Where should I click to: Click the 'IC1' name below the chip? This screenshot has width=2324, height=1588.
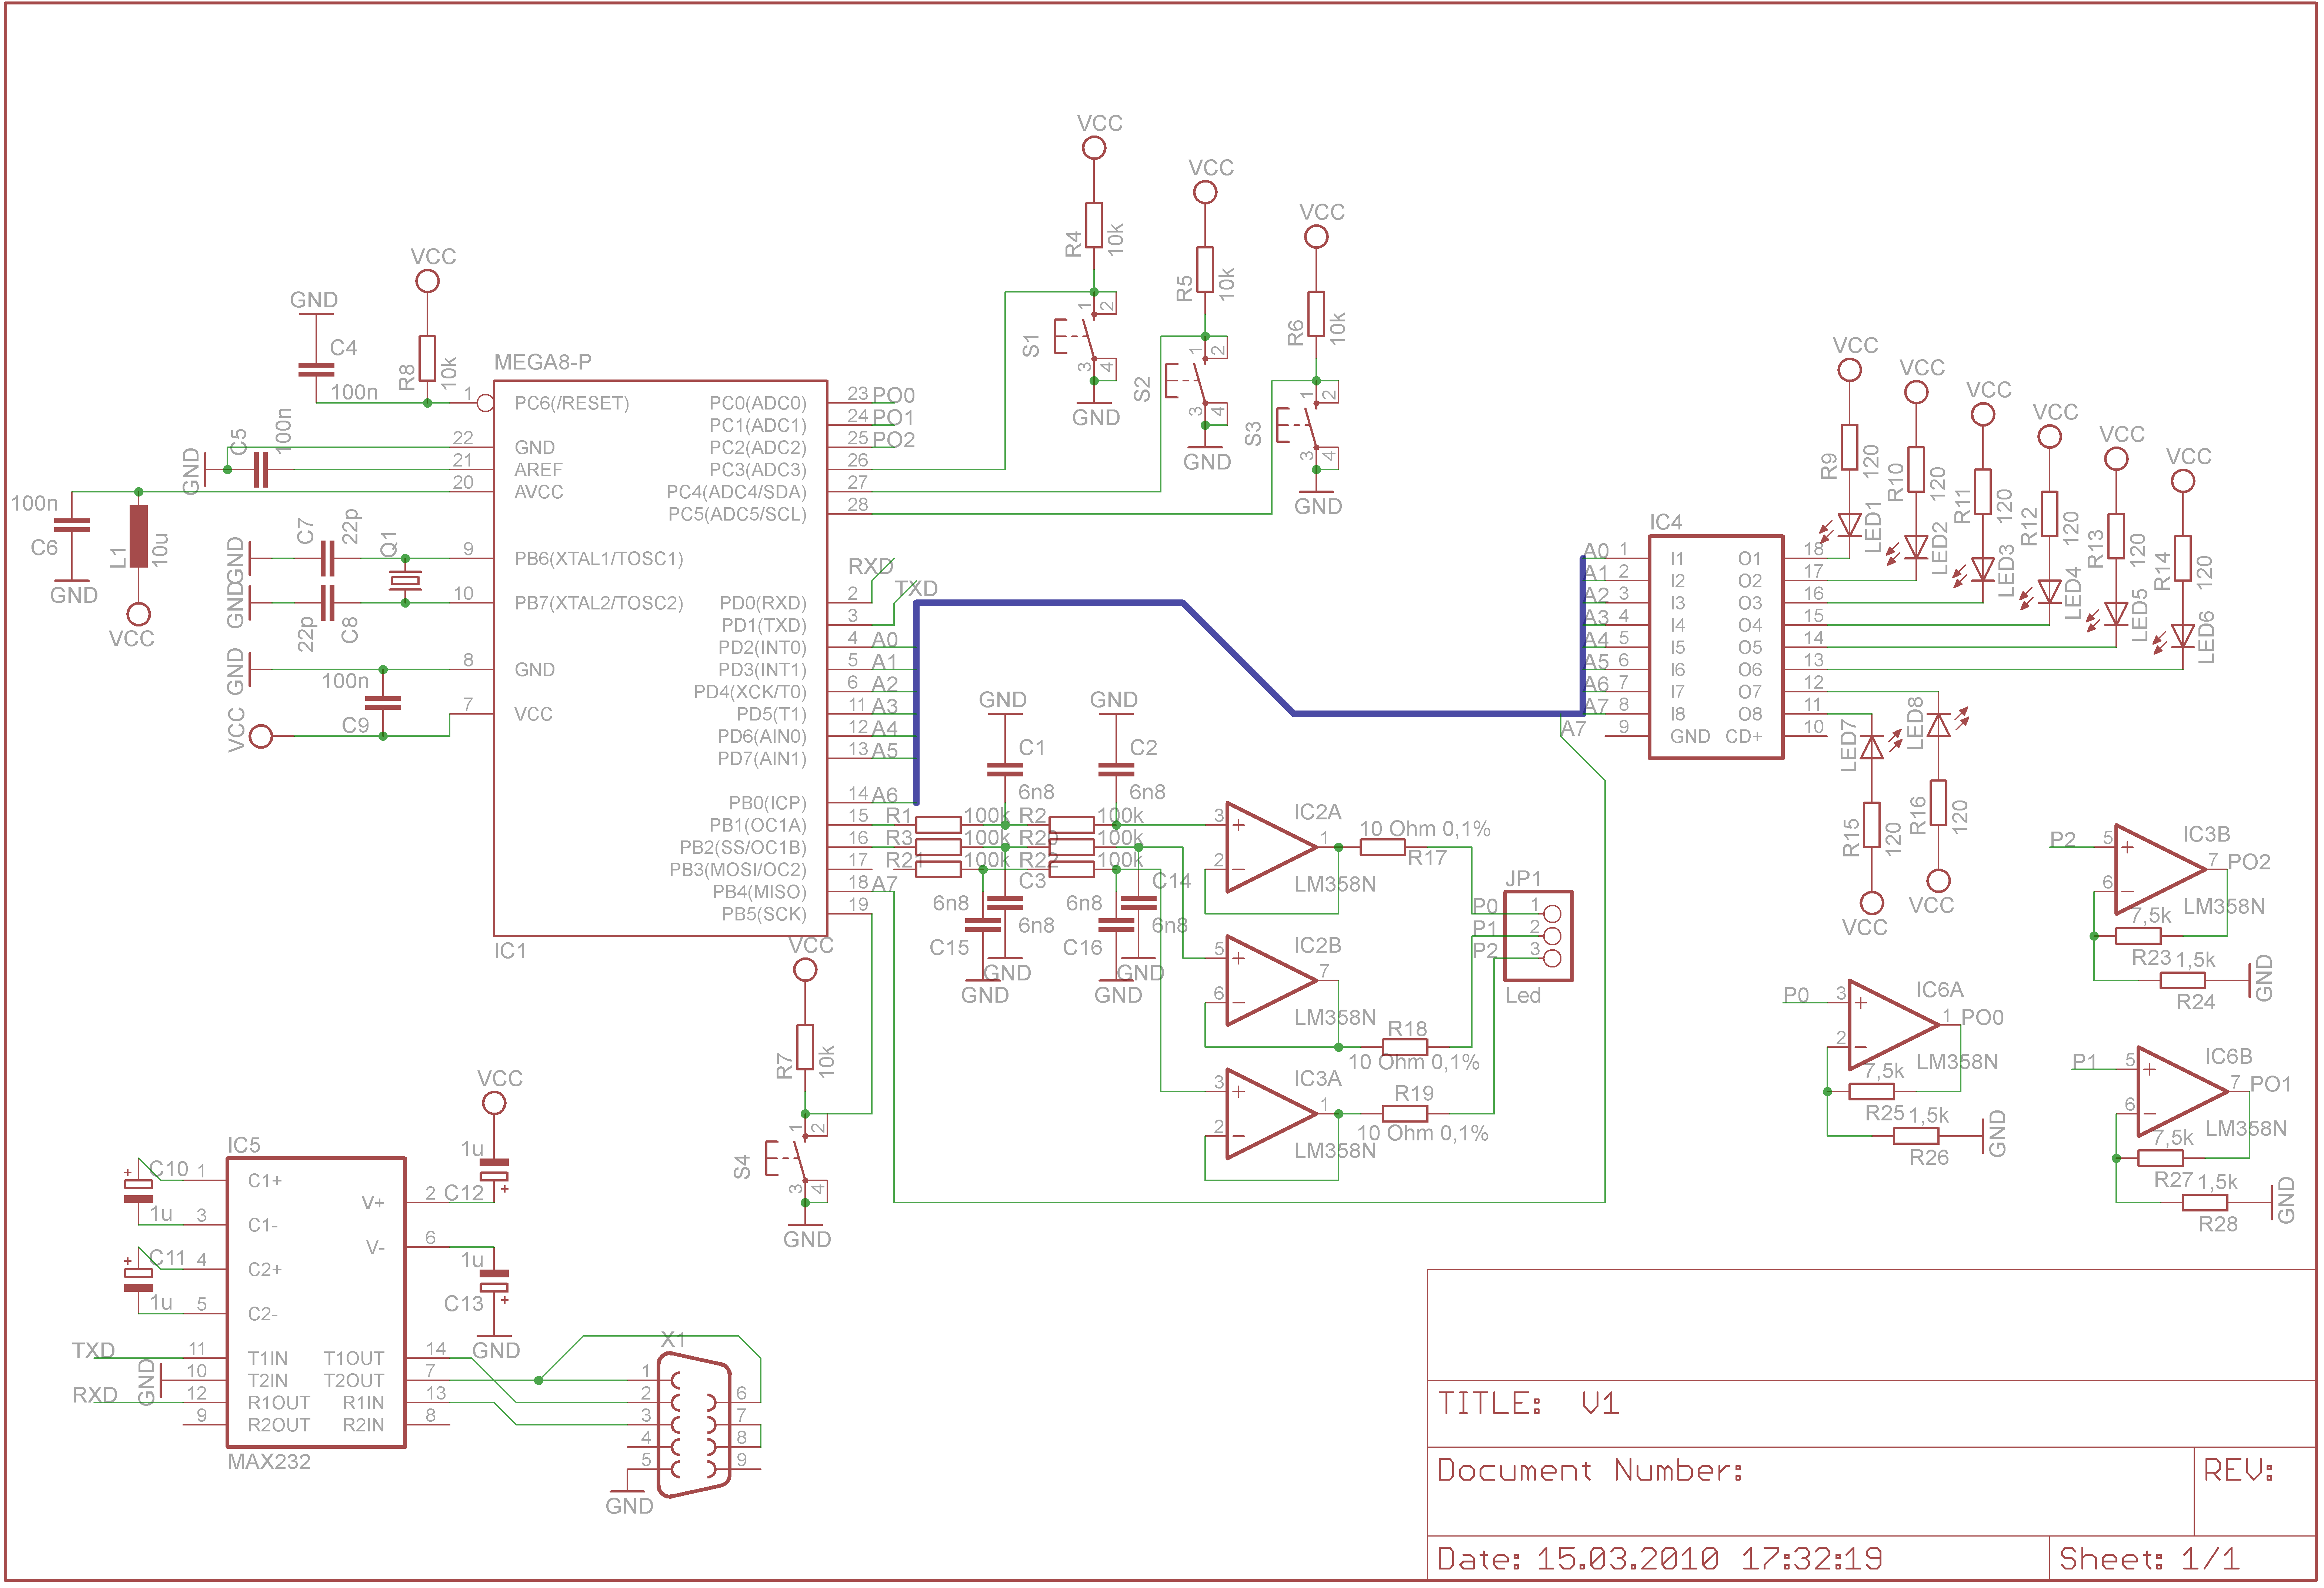pyautogui.click(x=510, y=951)
